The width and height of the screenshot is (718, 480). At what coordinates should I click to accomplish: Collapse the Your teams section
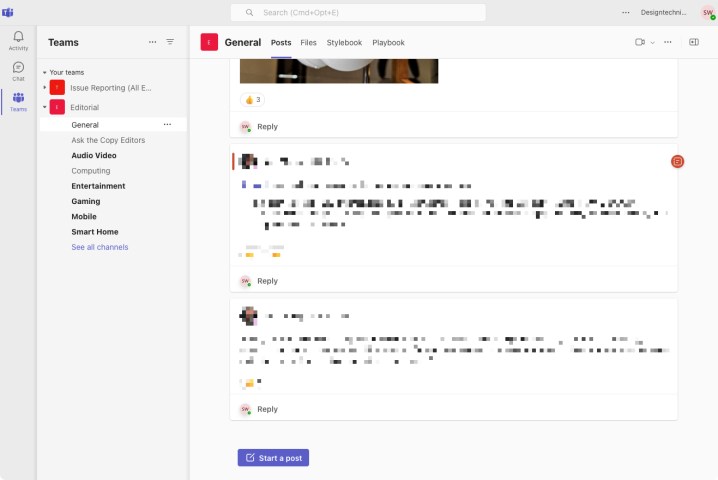click(44, 72)
